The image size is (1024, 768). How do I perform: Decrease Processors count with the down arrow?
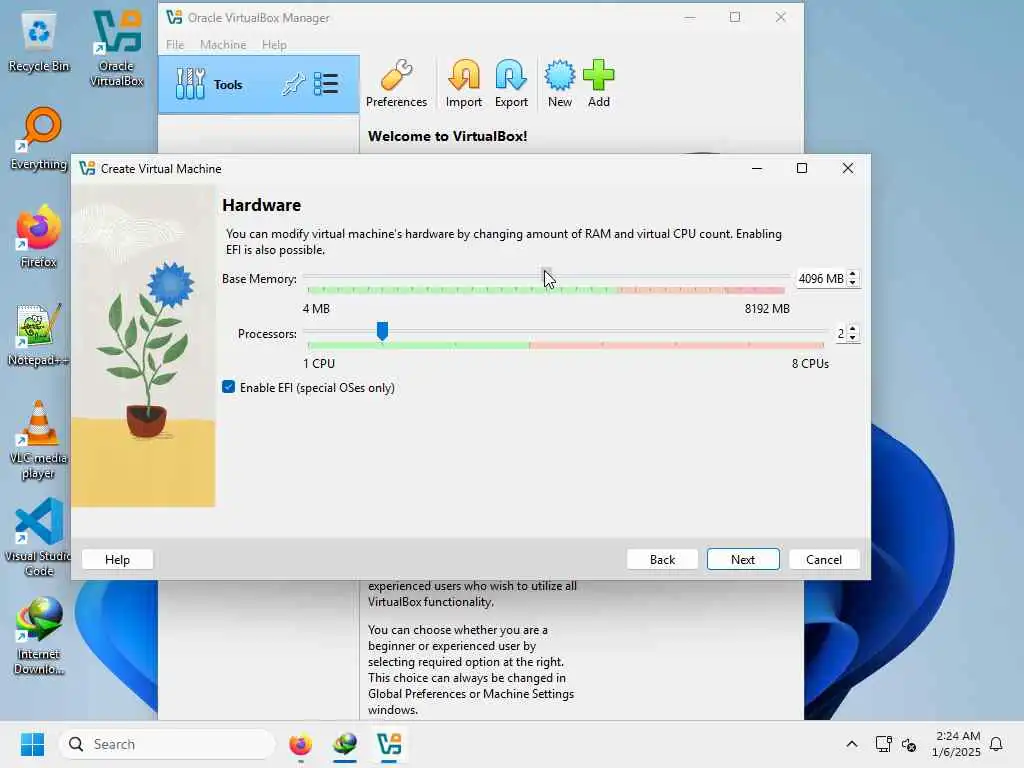[x=852, y=338]
